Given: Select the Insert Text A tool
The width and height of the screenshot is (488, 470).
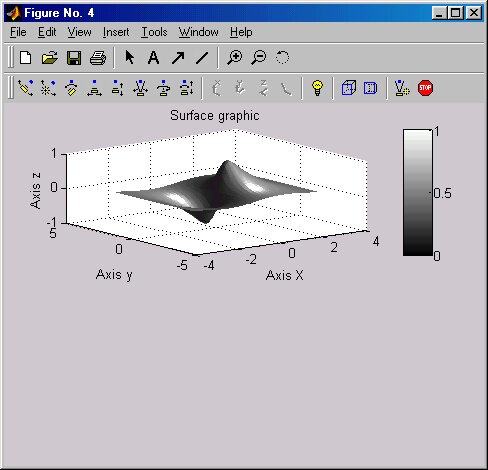Looking at the screenshot, I should (153, 58).
